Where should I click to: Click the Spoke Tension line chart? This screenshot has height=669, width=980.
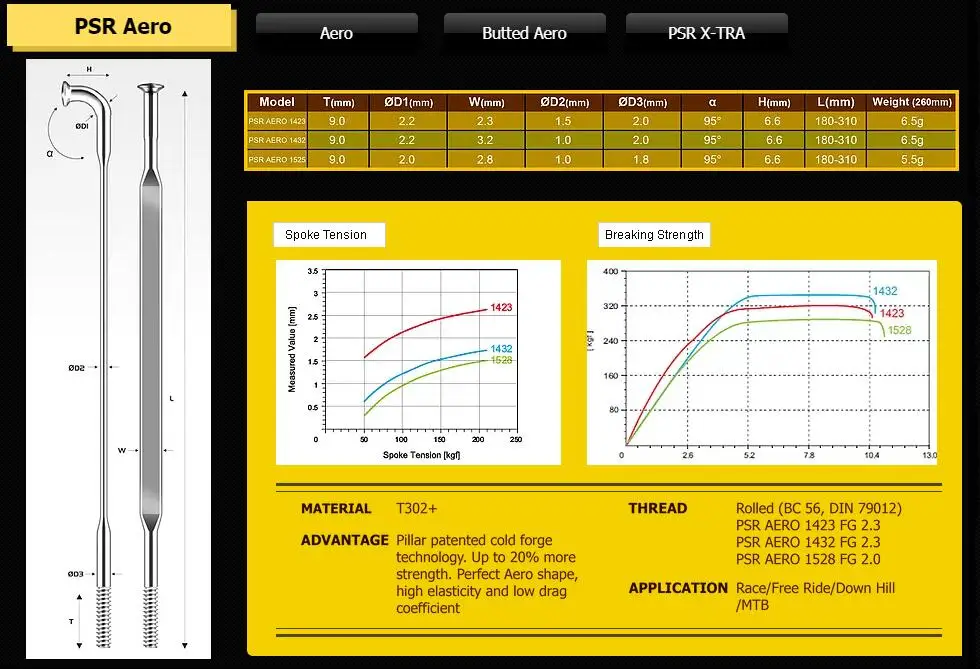(418, 363)
